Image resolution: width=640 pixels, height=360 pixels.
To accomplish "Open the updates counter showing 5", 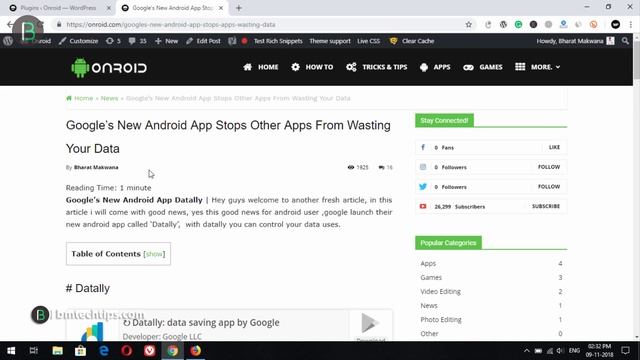I will pos(113,41).
